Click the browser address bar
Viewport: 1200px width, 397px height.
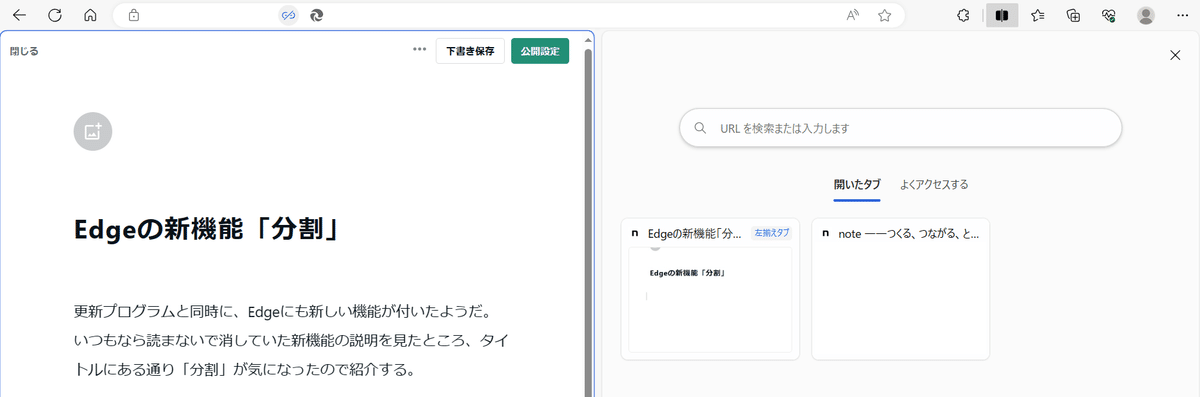(509, 15)
